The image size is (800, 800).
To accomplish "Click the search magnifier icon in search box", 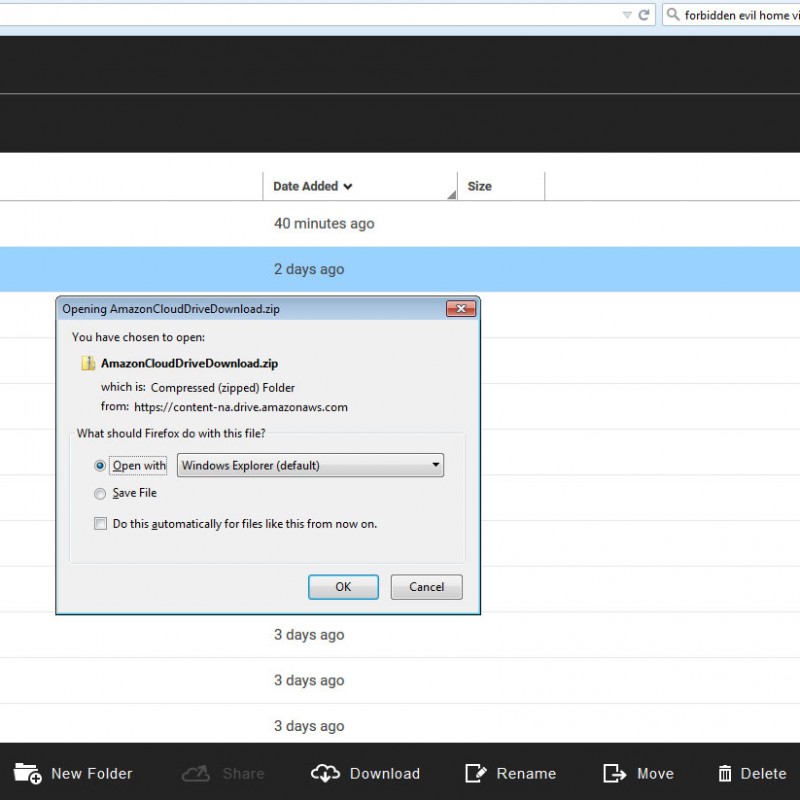I will [x=673, y=15].
